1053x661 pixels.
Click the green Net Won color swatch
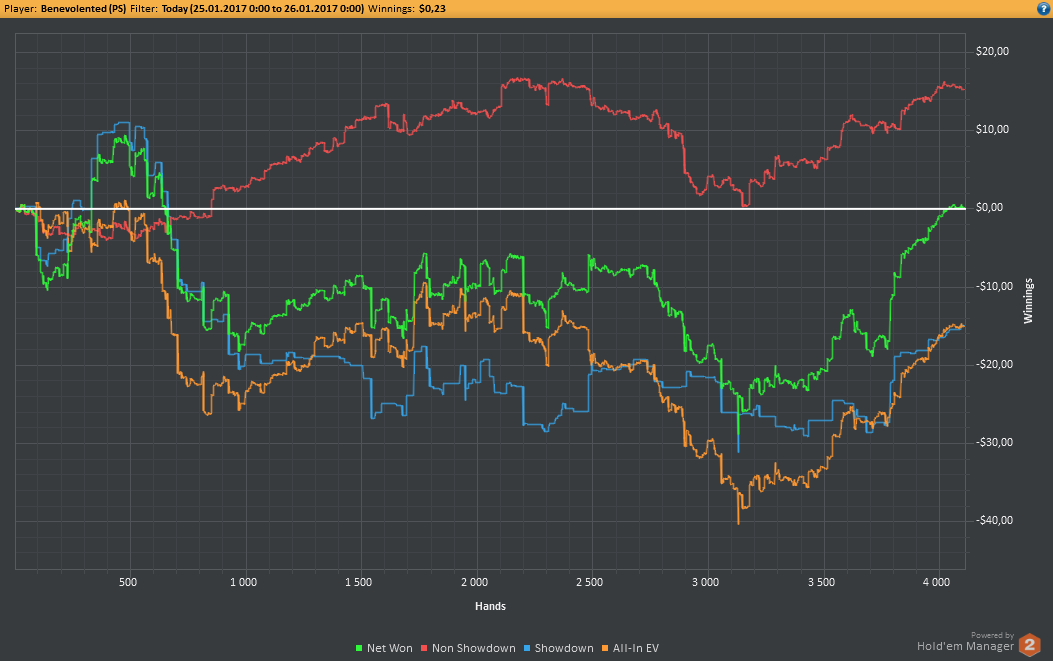359,648
